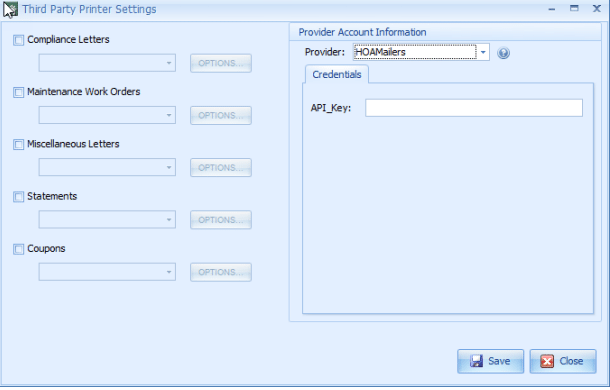
Task: Minimize the Third Party Printer Settings window
Action: (552, 9)
